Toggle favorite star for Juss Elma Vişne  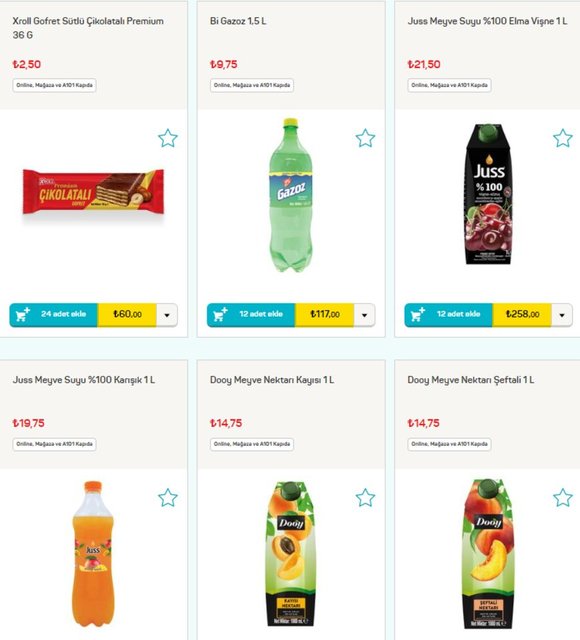coord(563,138)
